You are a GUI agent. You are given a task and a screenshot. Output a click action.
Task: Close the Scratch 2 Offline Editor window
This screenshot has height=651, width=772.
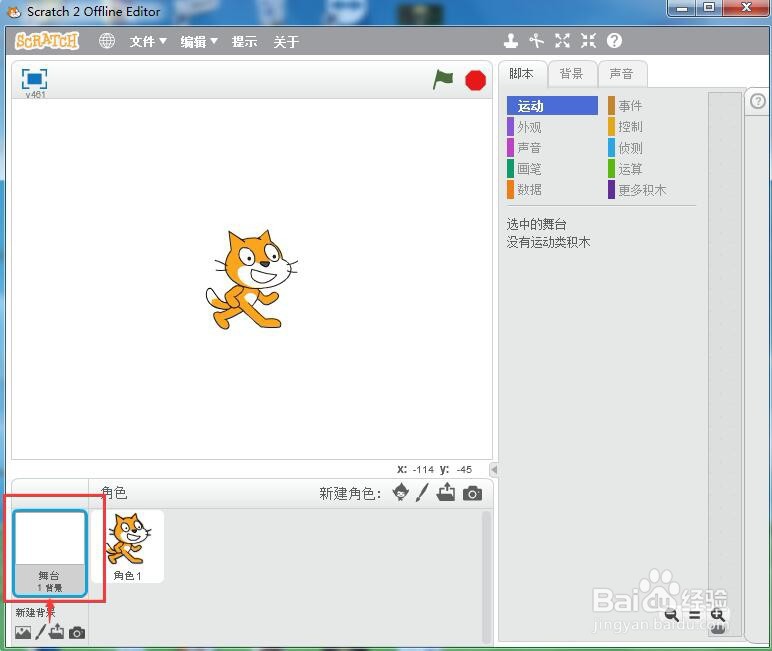tap(746, 8)
